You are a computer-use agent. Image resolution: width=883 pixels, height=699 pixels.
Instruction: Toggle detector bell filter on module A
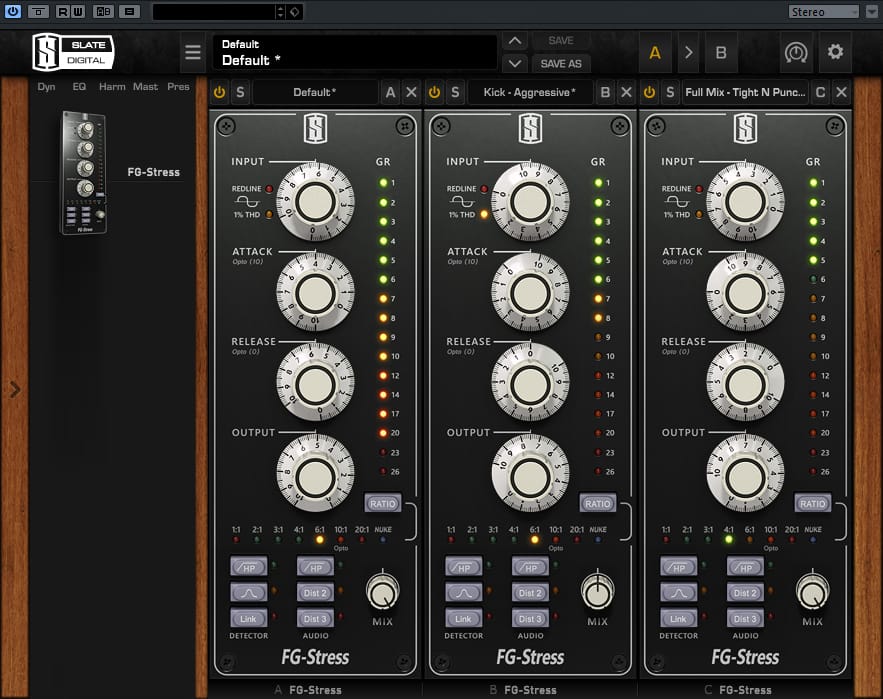[x=248, y=593]
